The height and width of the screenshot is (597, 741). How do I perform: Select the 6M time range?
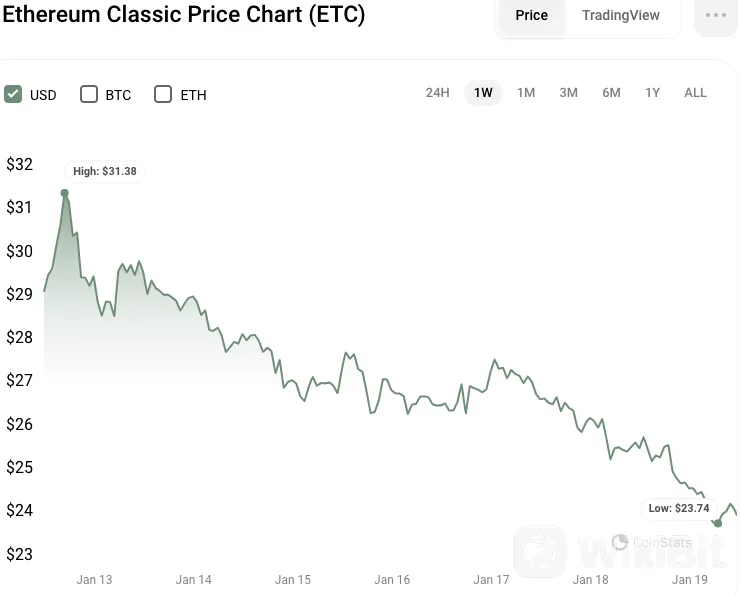611,93
